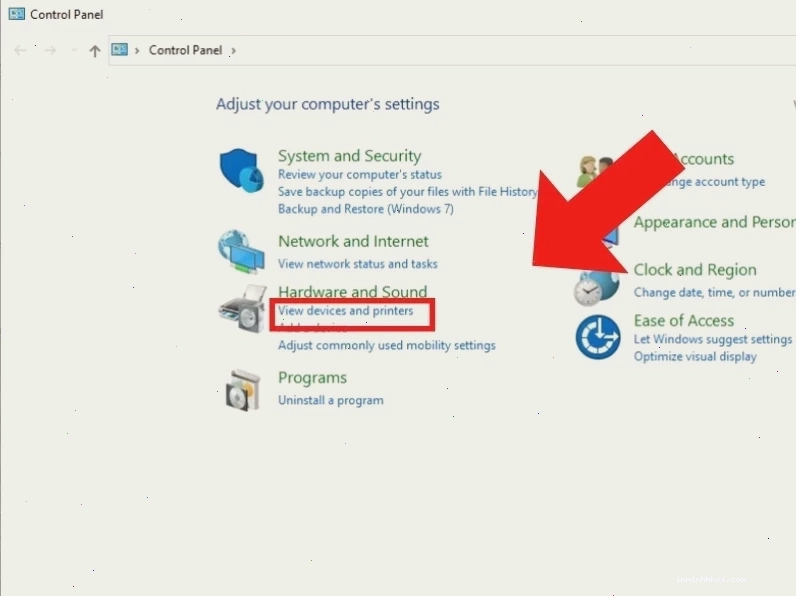
Task: Open Adjust commonly used mobility settings
Action: (386, 346)
